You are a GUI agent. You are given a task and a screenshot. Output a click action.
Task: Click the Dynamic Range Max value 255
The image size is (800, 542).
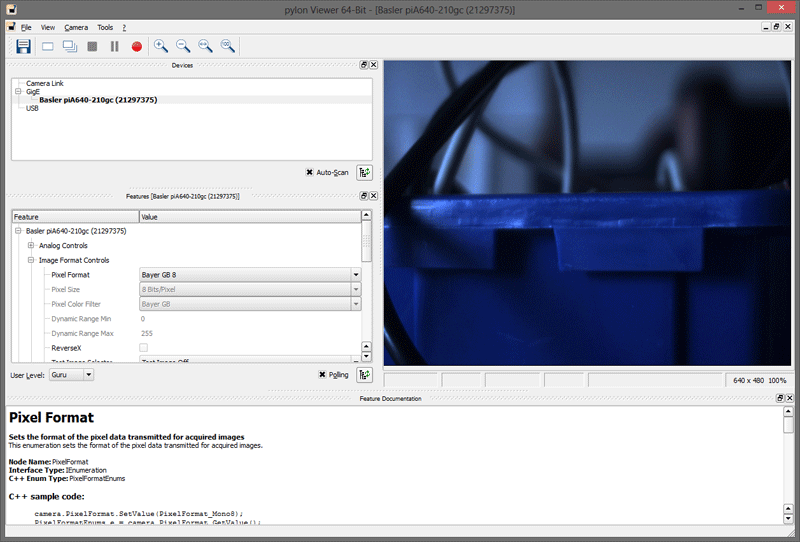pos(147,333)
